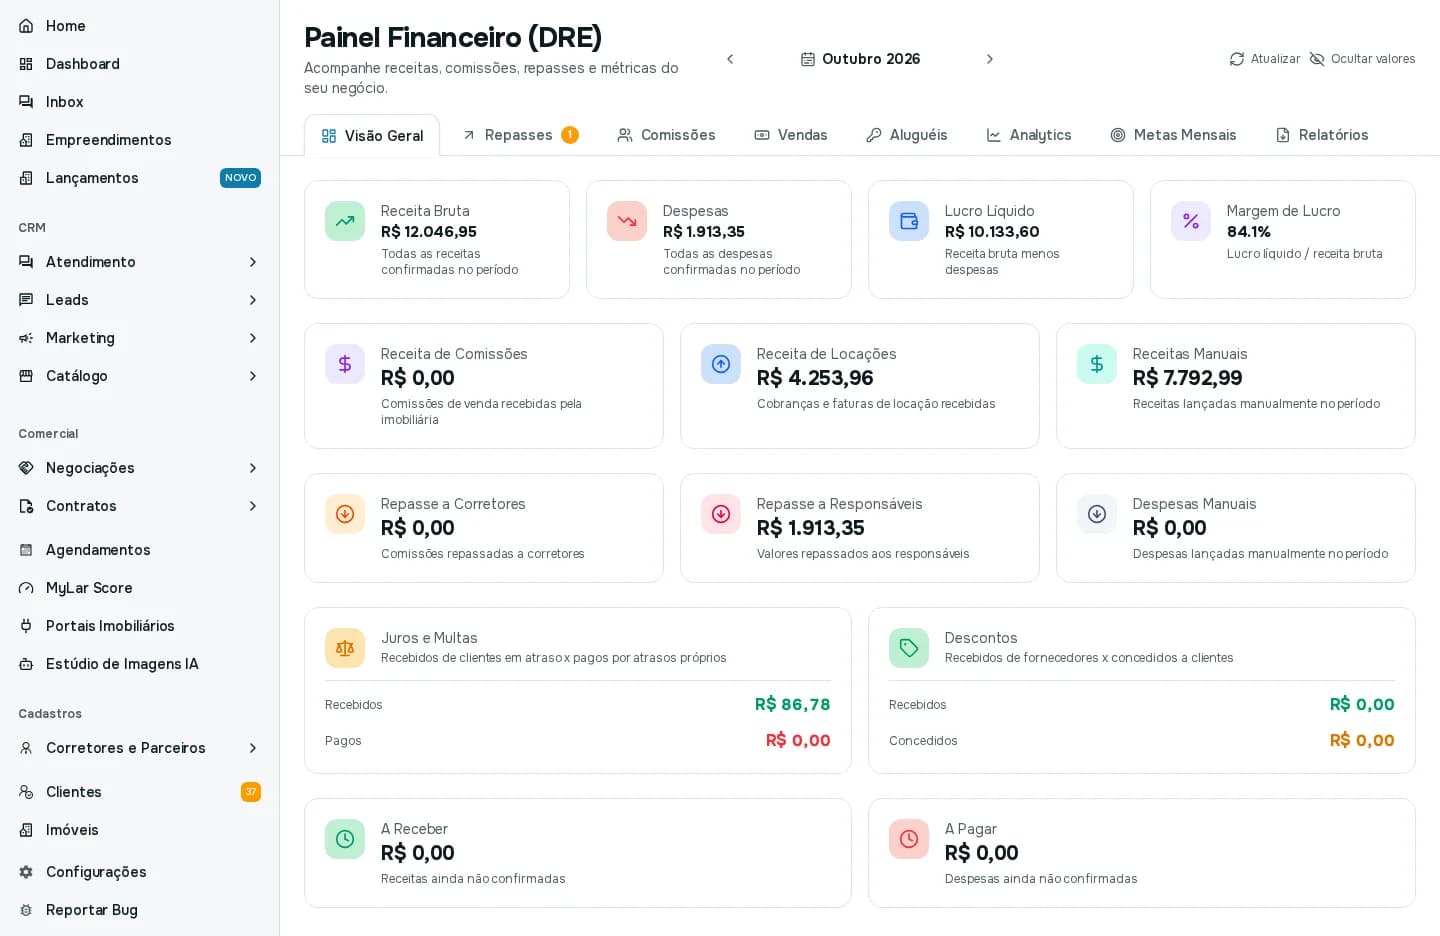The width and height of the screenshot is (1440, 936).
Task: Click the Repasse a Responsáveis arrow-down icon
Action: 721,514
